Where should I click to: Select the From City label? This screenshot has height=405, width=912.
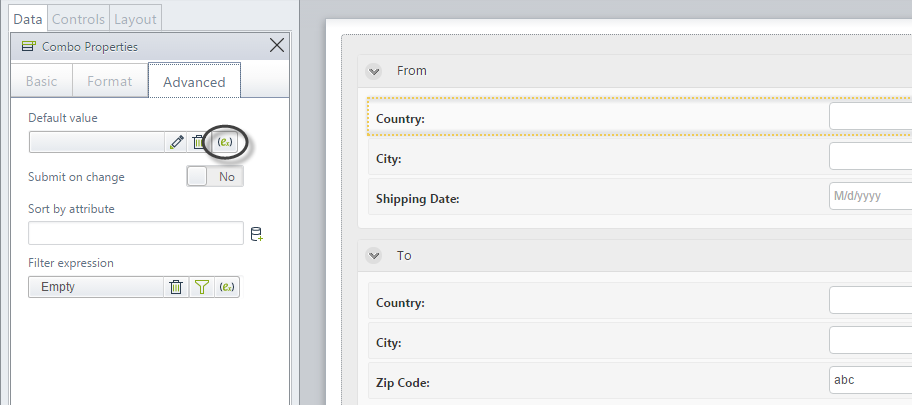389,159
